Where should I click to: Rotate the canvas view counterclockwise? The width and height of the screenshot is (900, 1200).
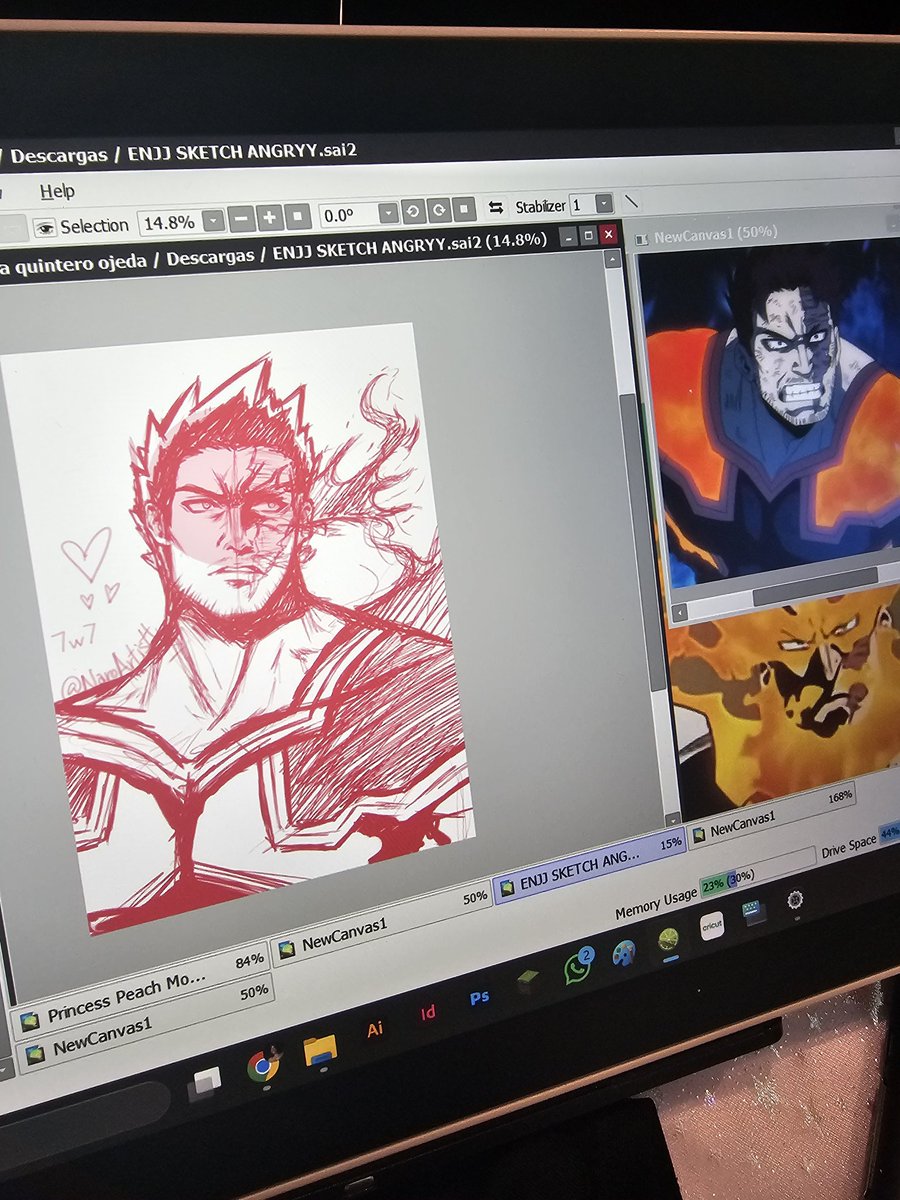[412, 212]
